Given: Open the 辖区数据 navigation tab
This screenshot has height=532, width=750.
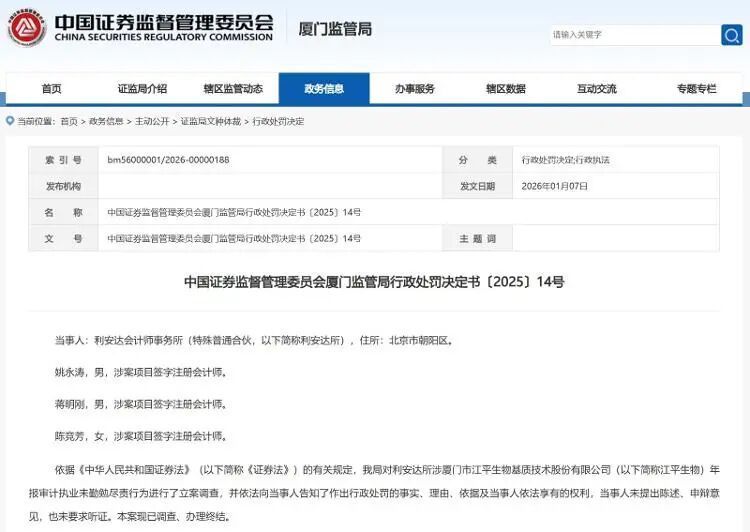Looking at the screenshot, I should pos(506,89).
